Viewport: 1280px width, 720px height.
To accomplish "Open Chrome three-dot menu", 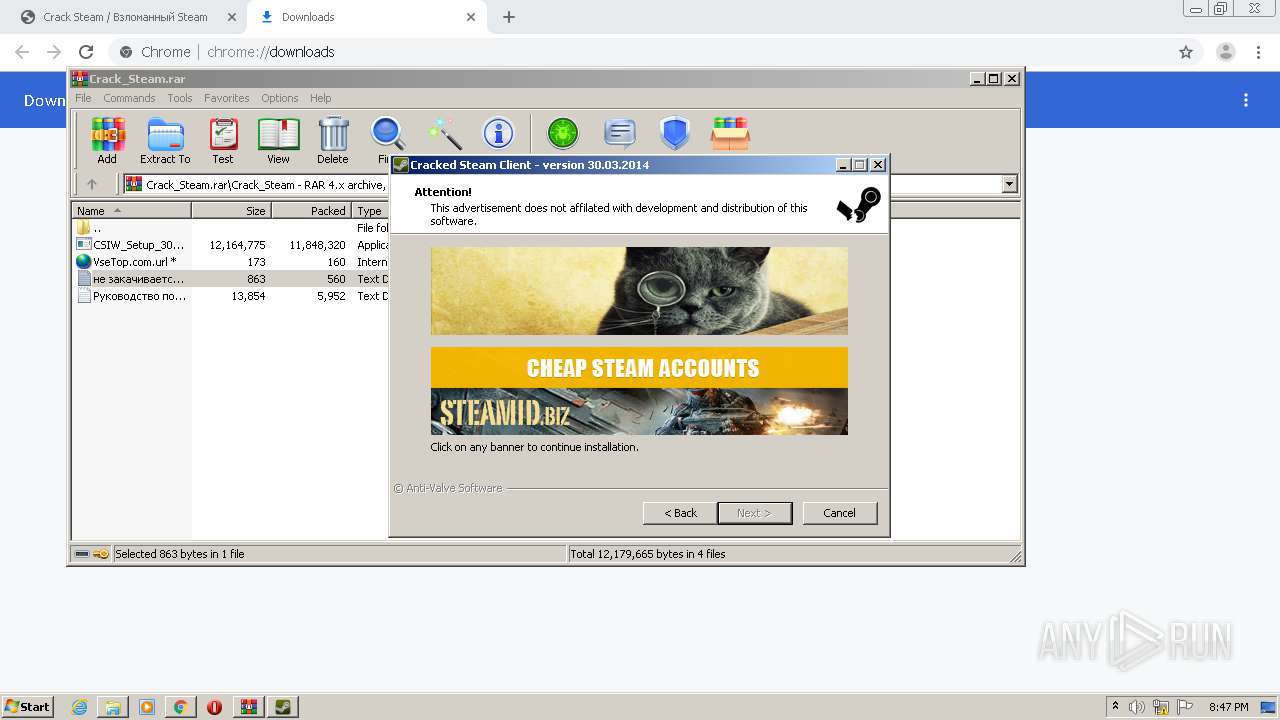I will point(1258,52).
